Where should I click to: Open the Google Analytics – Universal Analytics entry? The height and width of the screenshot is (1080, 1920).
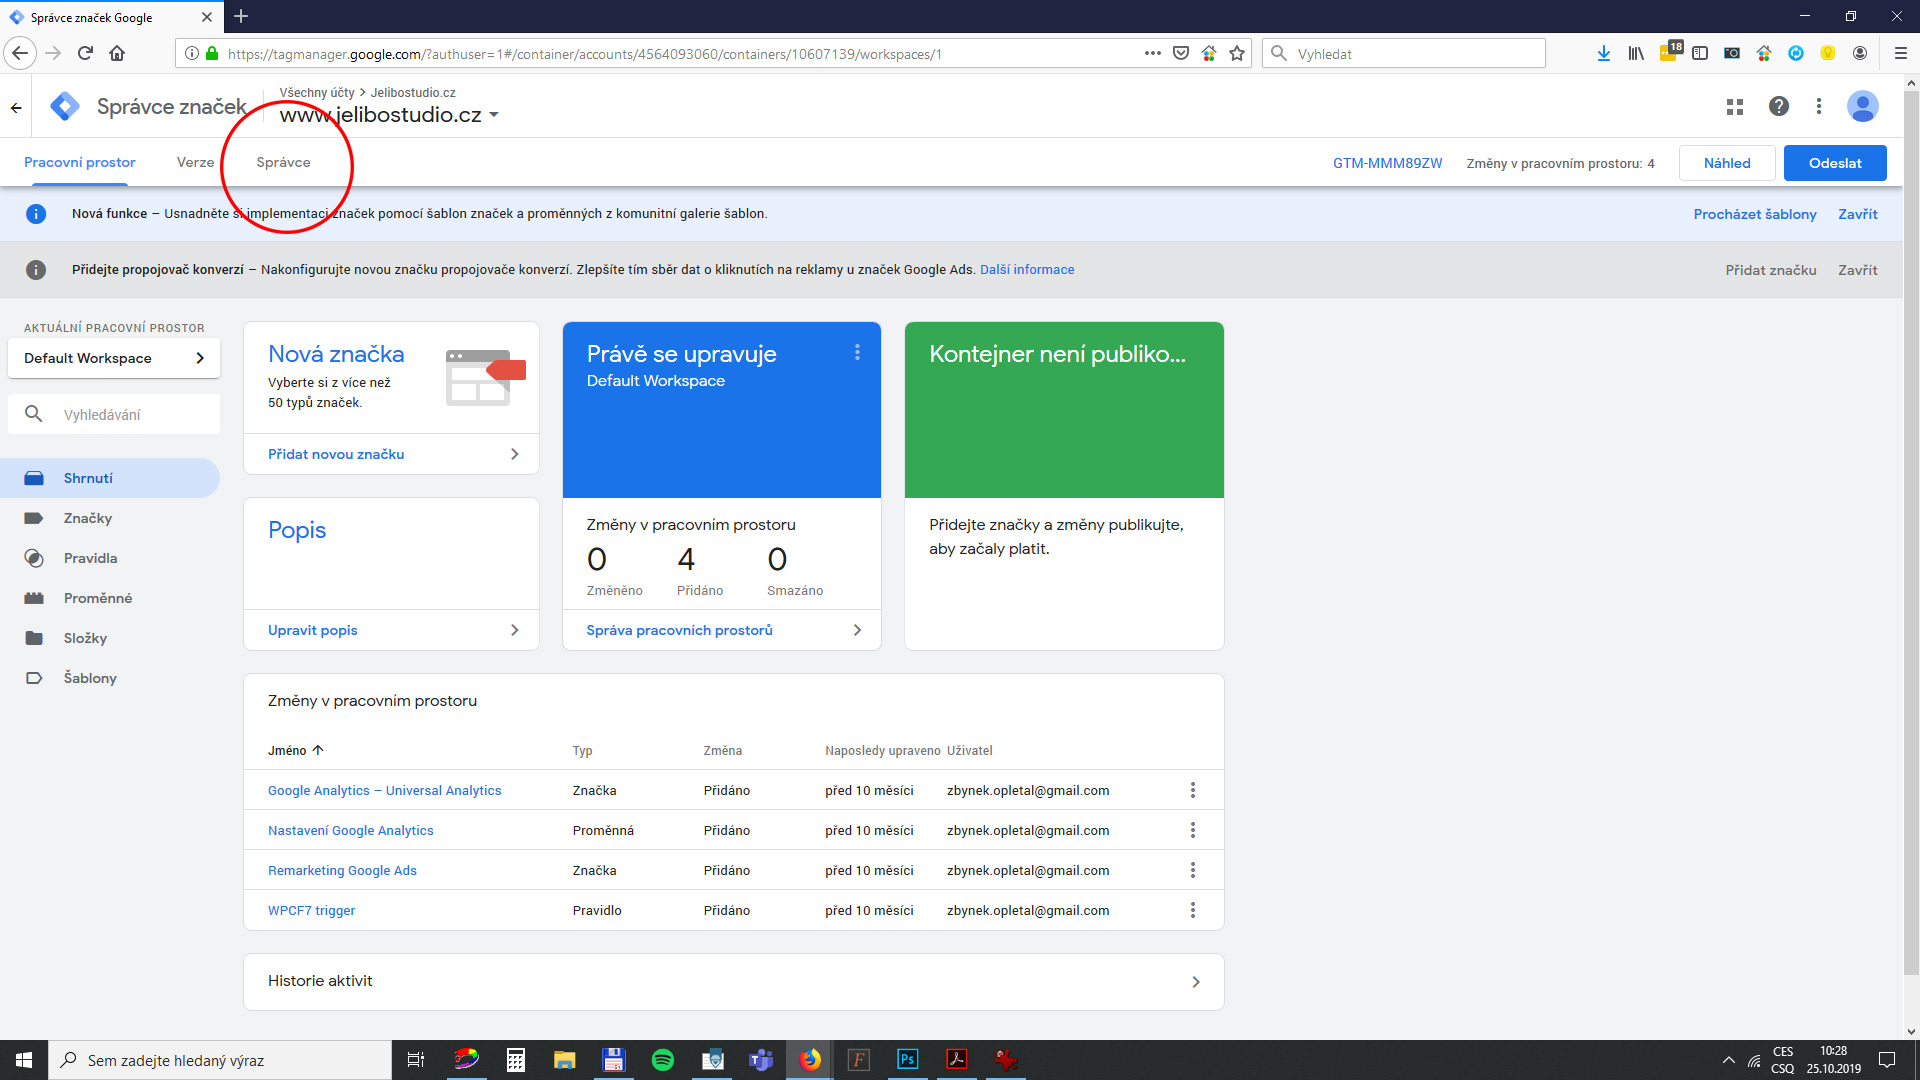385,790
